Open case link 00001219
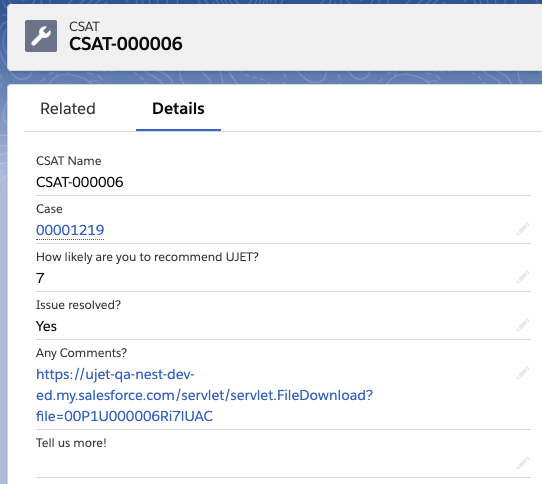The image size is (542, 484). (70, 230)
